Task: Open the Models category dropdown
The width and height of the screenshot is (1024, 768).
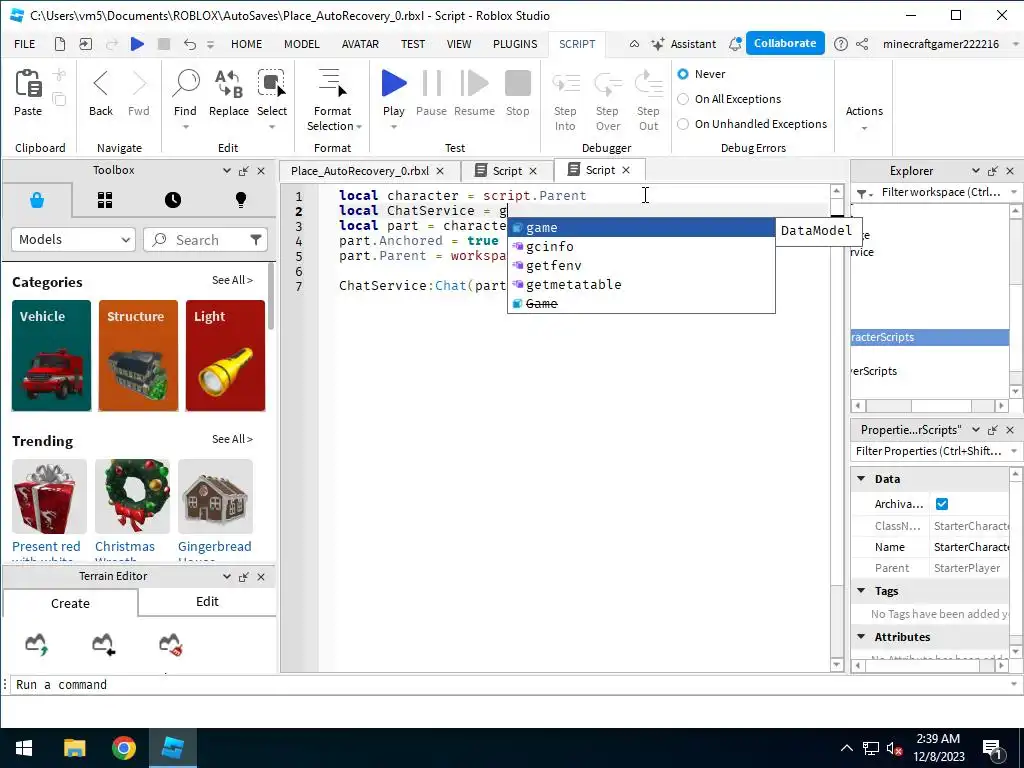Action: (x=73, y=240)
